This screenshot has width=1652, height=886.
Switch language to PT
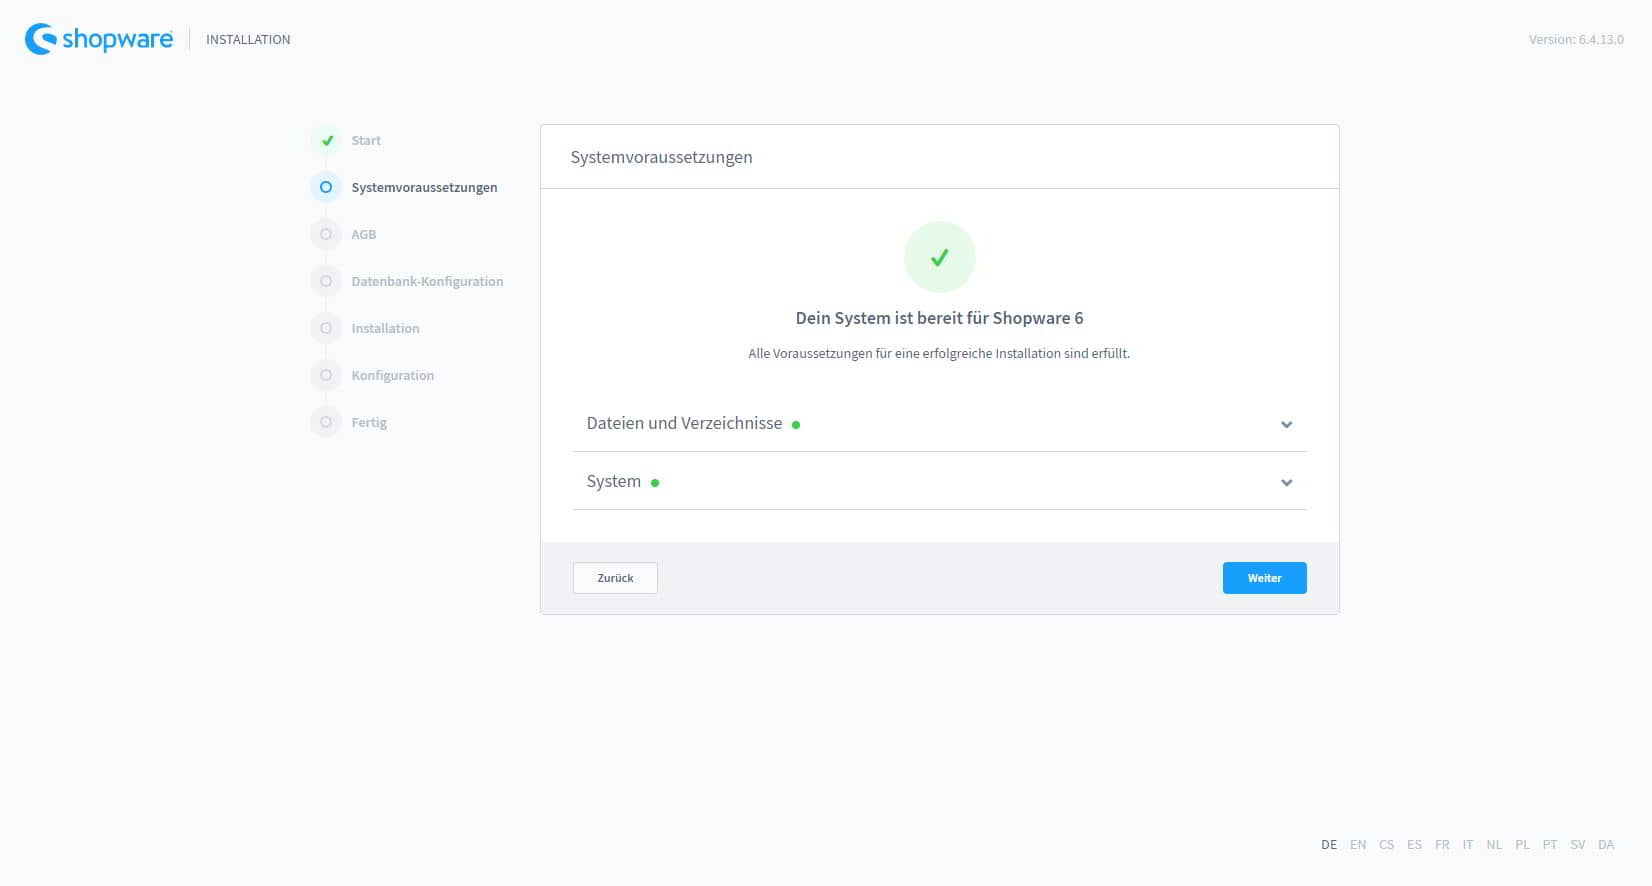1550,845
